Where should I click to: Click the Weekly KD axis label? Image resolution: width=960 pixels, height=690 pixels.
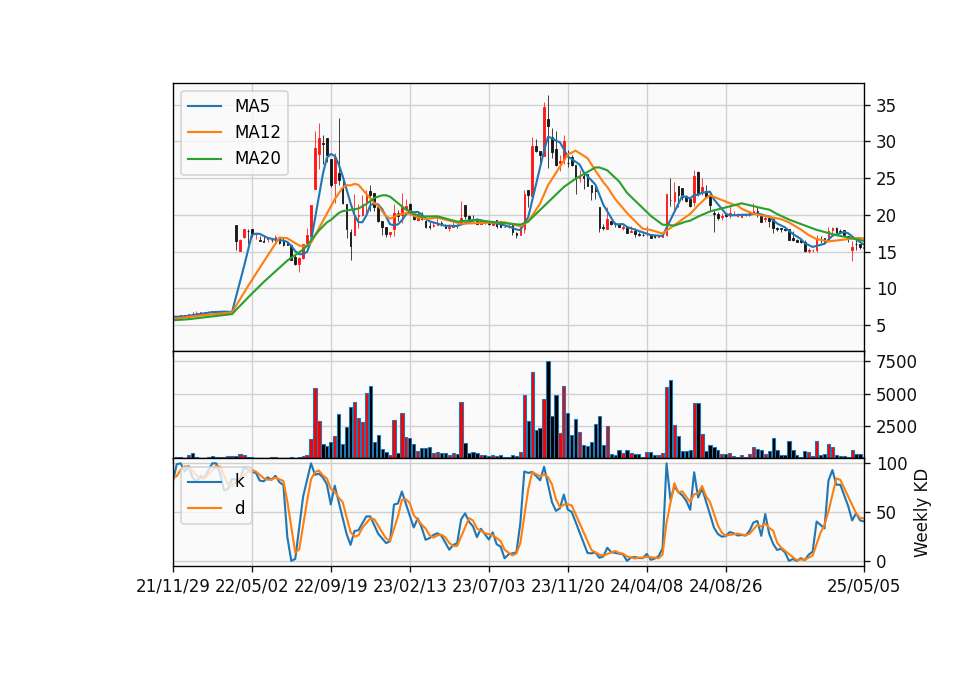tap(921, 513)
